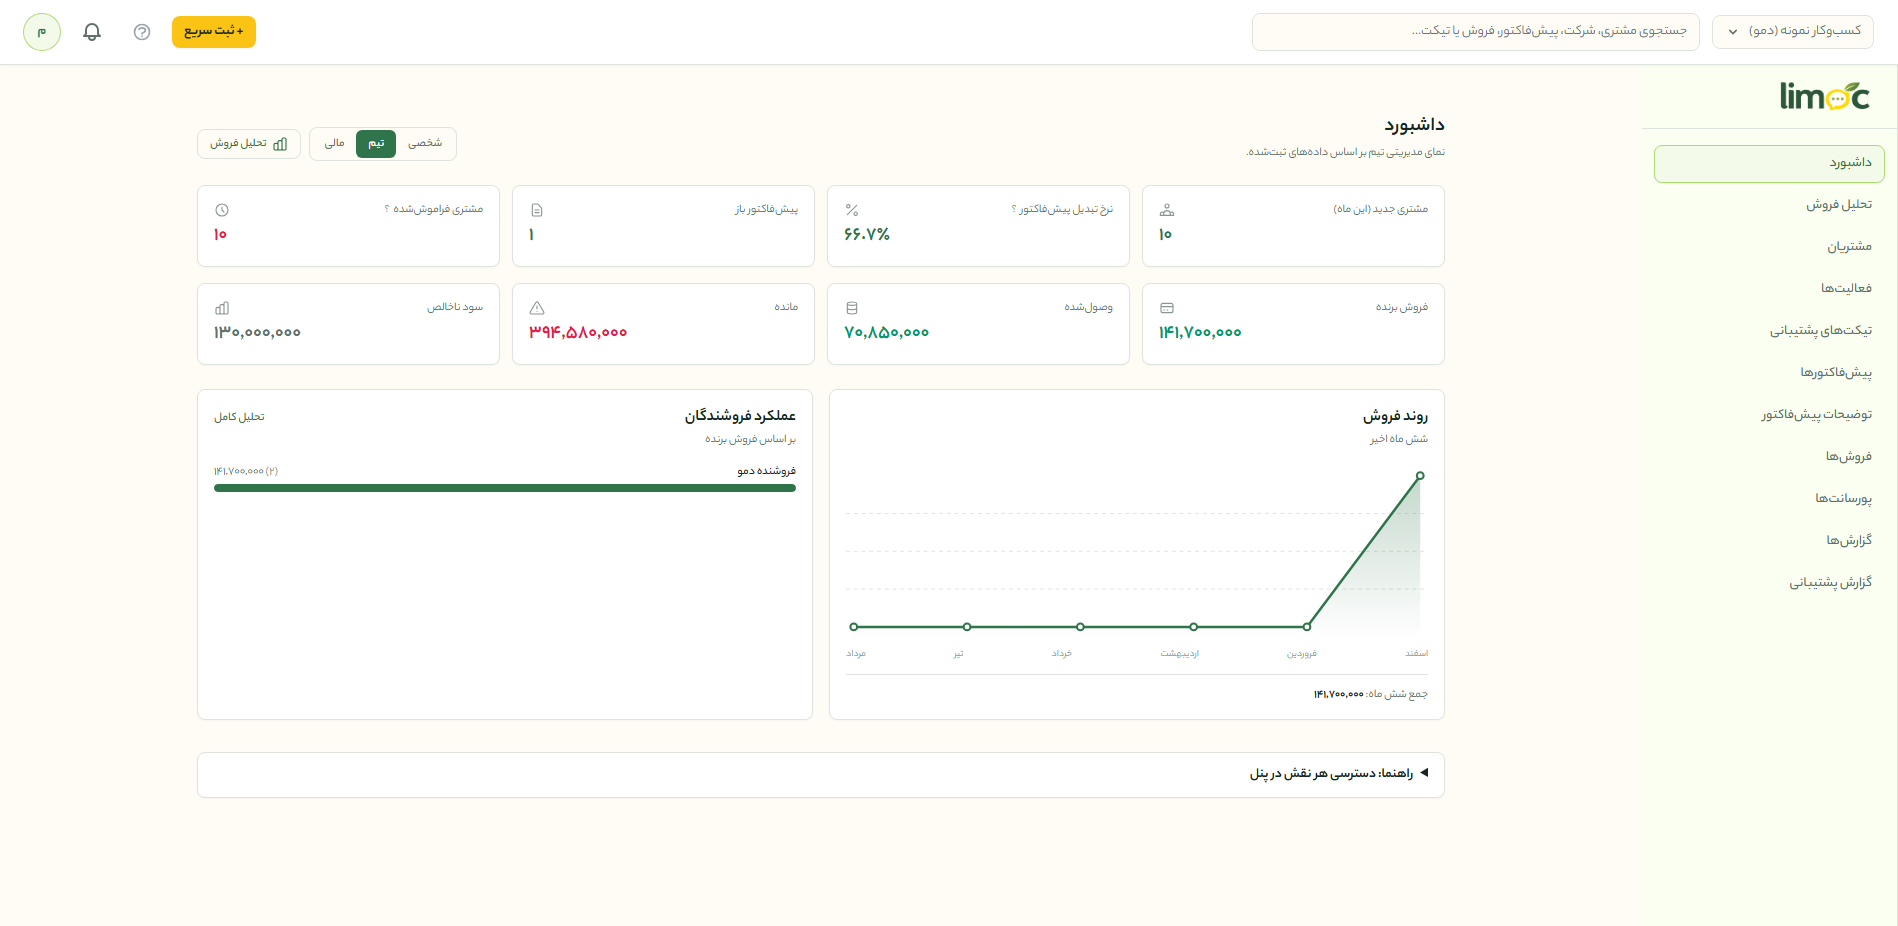Switch dashboard view to شخصی
The width and height of the screenshot is (1898, 926).
[425, 143]
